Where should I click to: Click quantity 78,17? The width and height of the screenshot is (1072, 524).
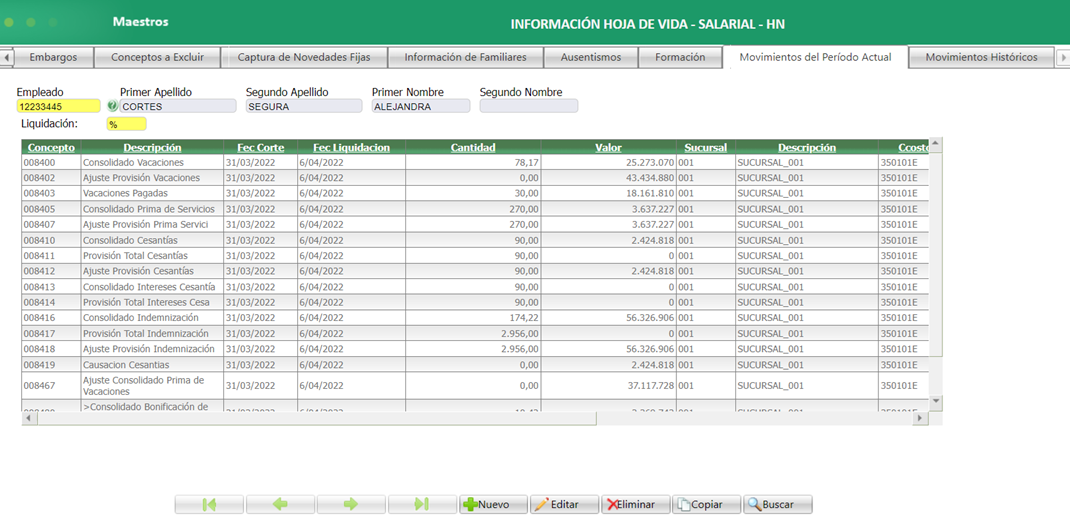(527, 163)
